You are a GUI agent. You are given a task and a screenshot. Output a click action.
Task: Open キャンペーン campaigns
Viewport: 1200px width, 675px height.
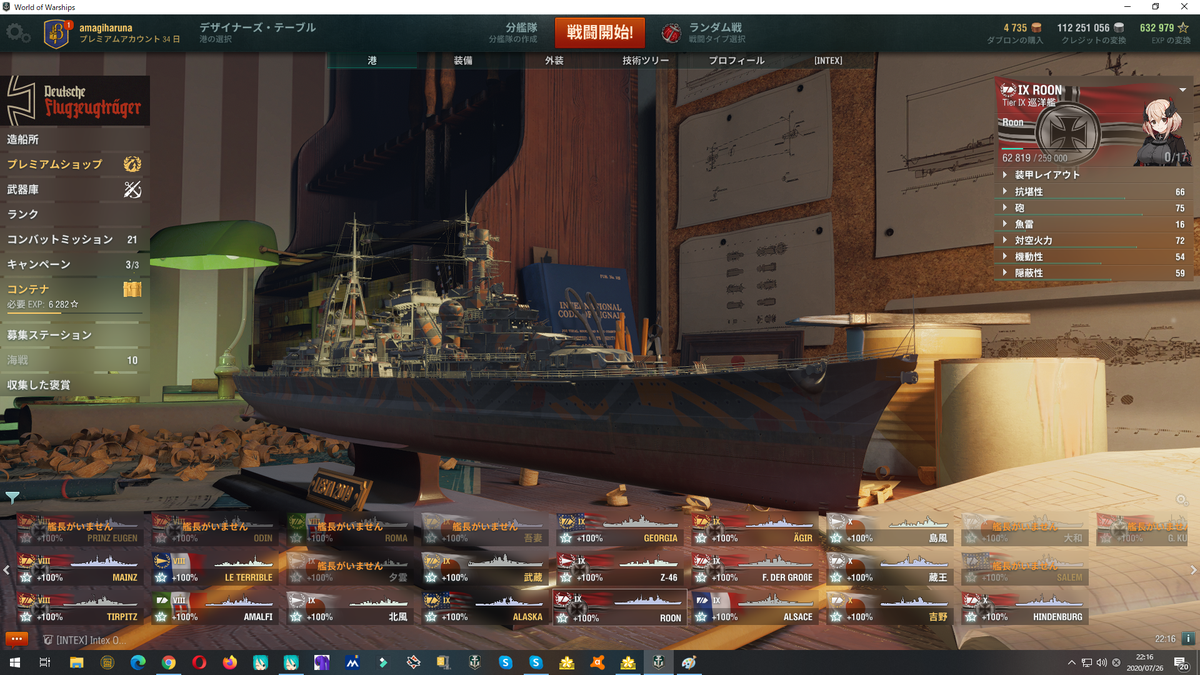tap(75, 265)
